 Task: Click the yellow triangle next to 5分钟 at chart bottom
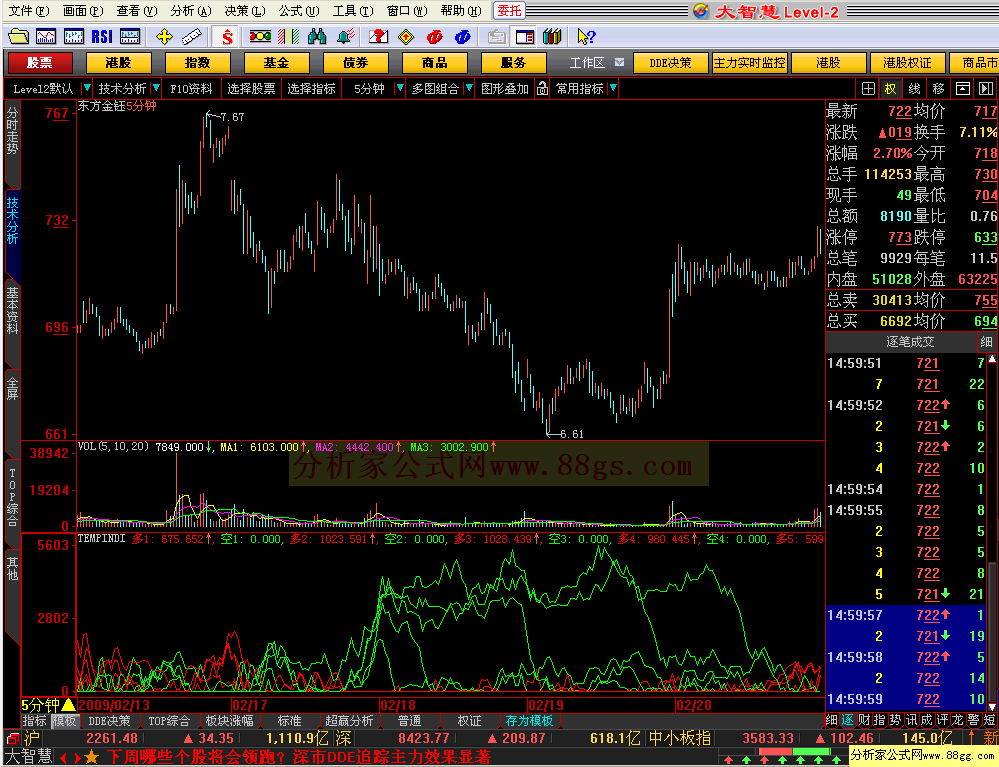point(68,705)
